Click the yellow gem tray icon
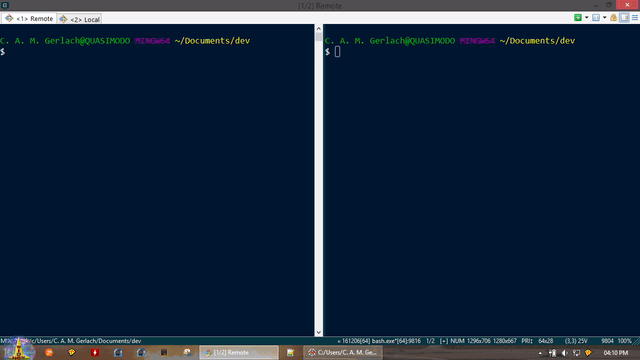This screenshot has width=640, height=360. coord(588,353)
